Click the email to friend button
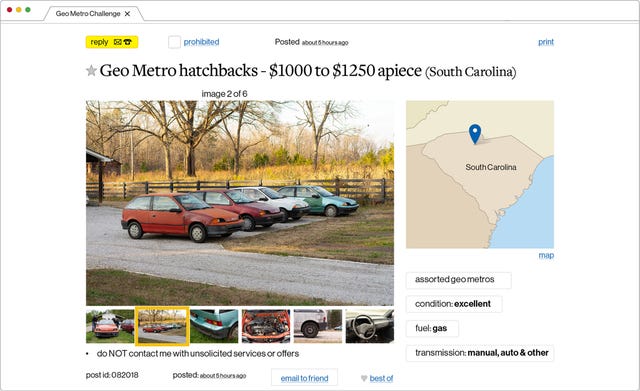The width and height of the screenshot is (640, 391). coord(304,378)
